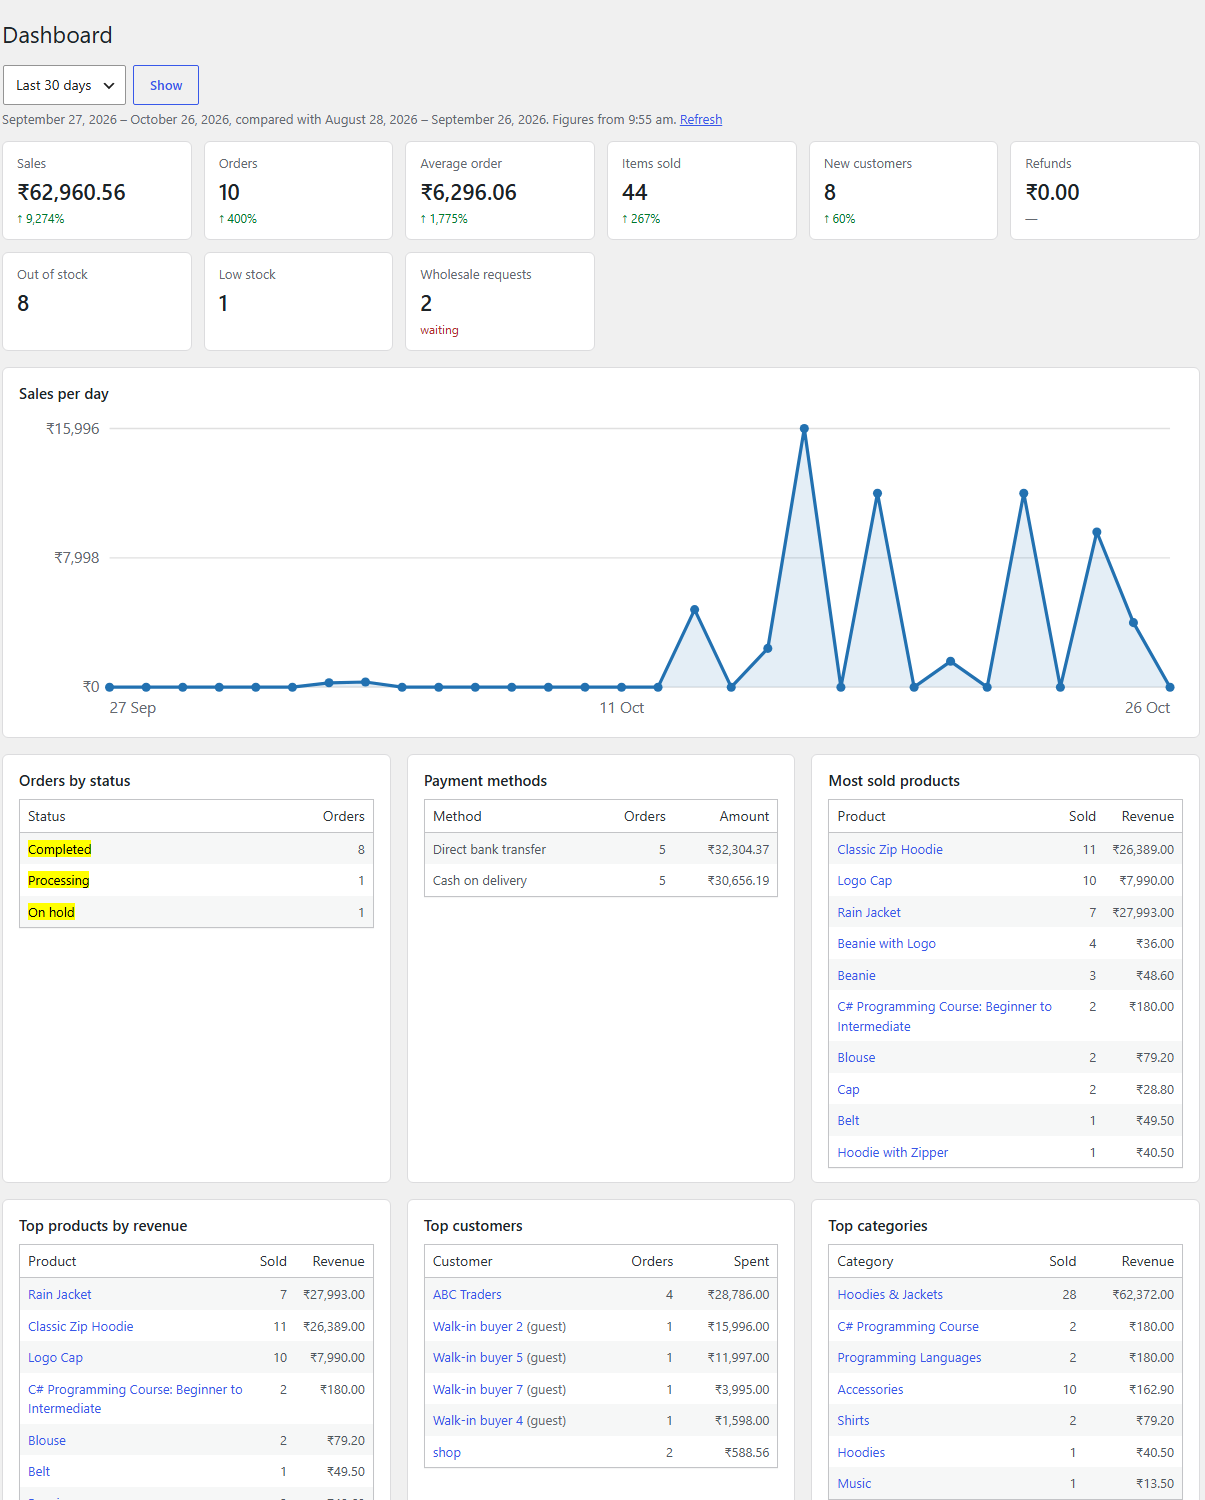The image size is (1205, 1500).
Task: Select the On hold status label
Action: click(x=51, y=912)
